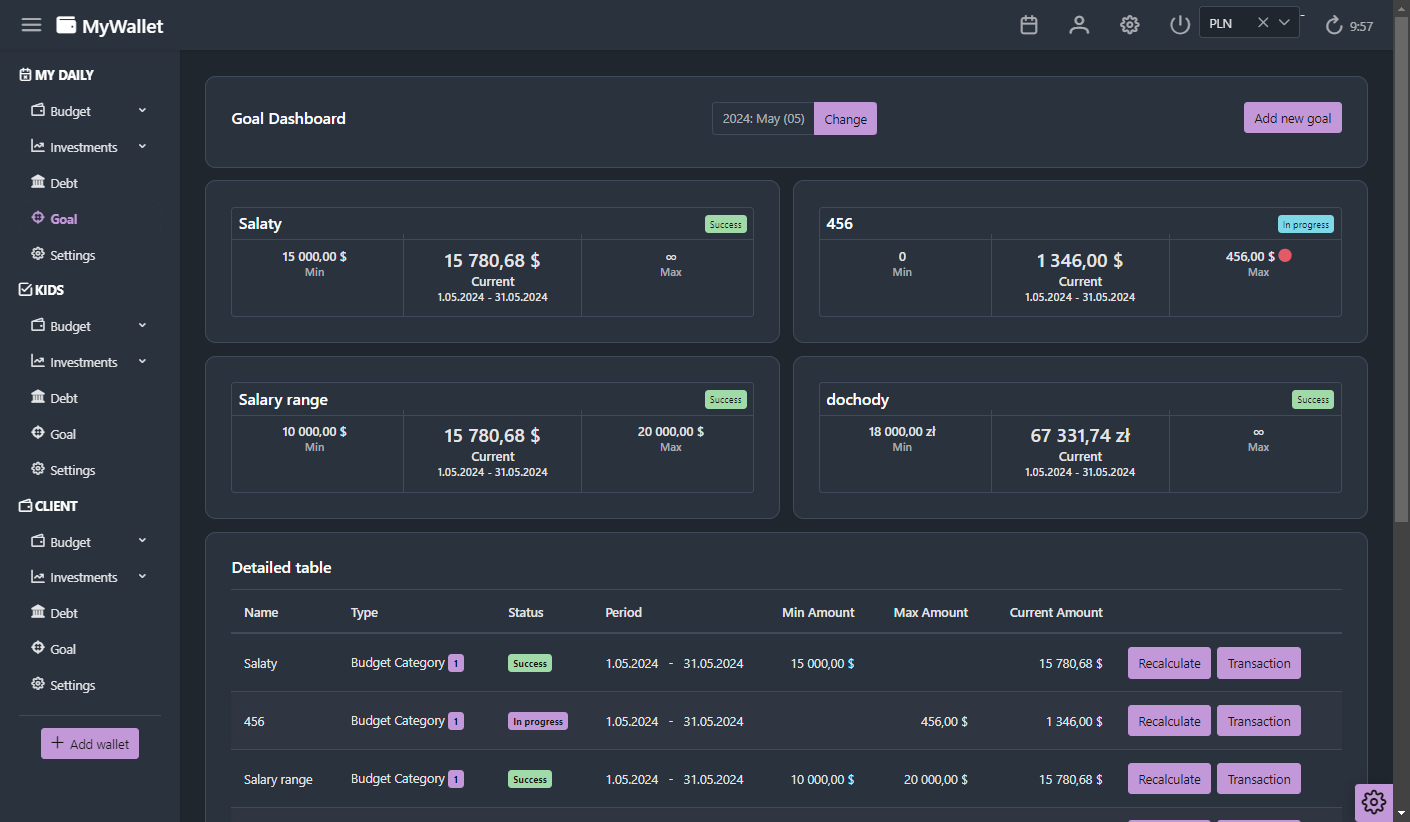Open floating settings gear at bottom right
This screenshot has width=1410, height=822.
click(x=1374, y=802)
